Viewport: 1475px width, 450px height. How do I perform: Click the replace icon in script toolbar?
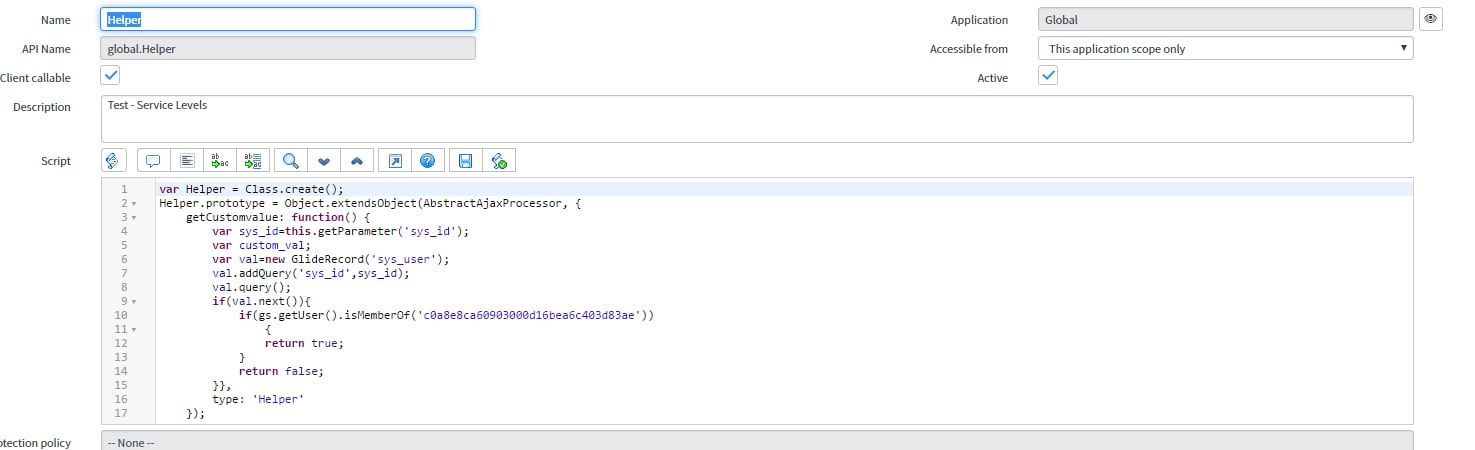[x=220, y=160]
